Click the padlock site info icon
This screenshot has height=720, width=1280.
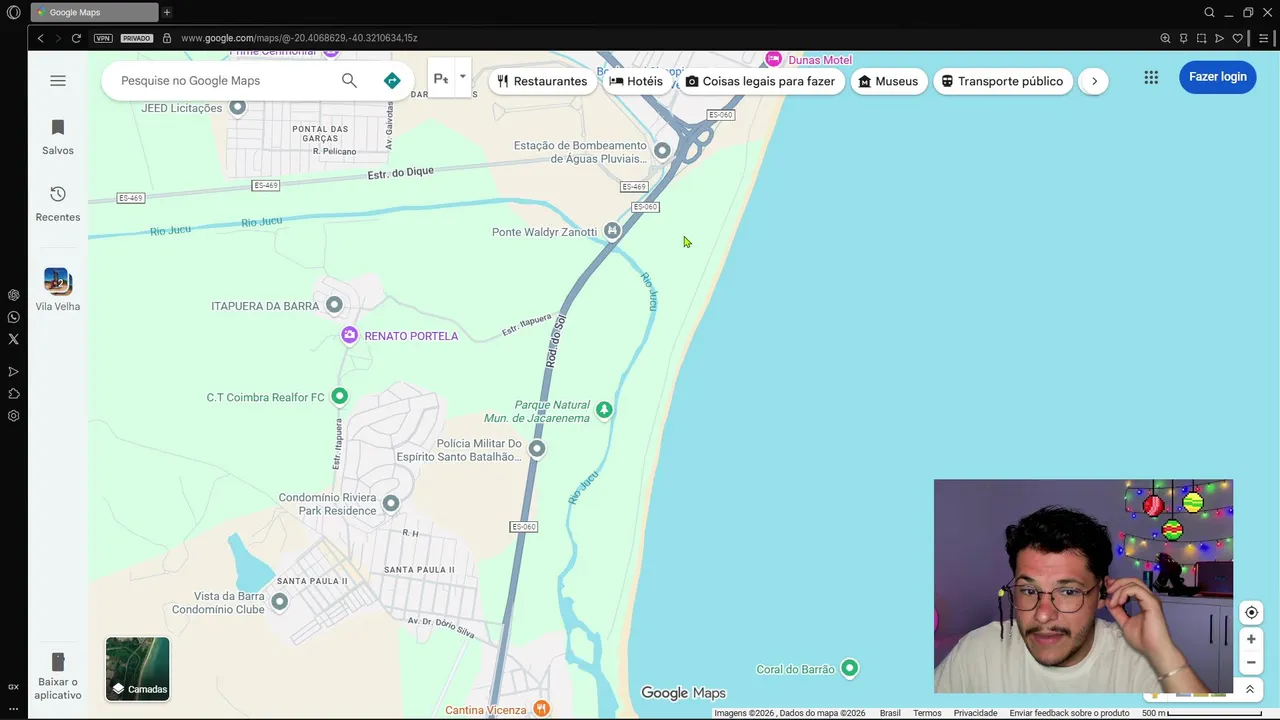click(167, 38)
